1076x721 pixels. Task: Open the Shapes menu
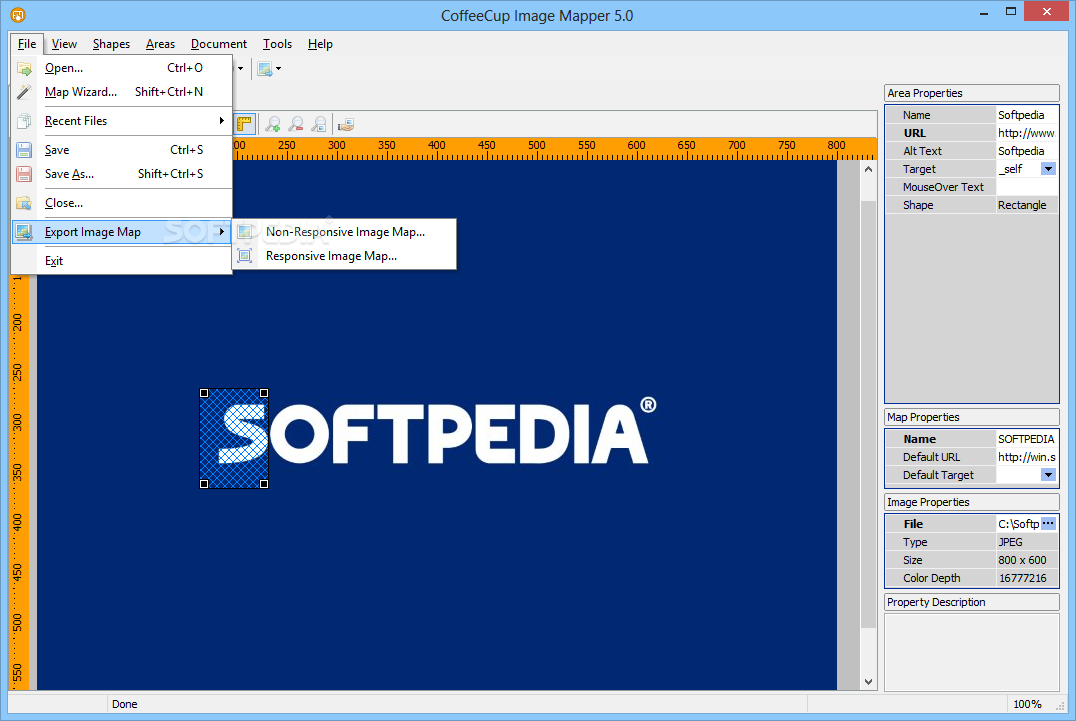click(111, 44)
